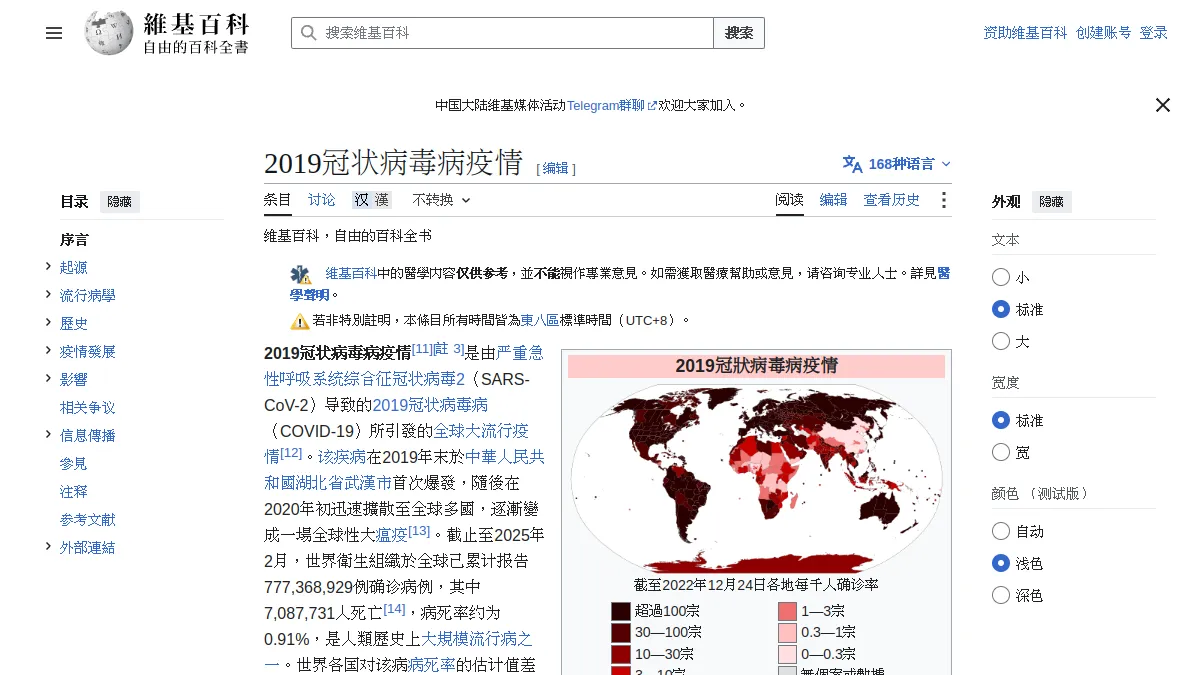Go to 注释 in contents
Image resolution: width=1200 pixels, height=675 pixels.
click(x=74, y=492)
